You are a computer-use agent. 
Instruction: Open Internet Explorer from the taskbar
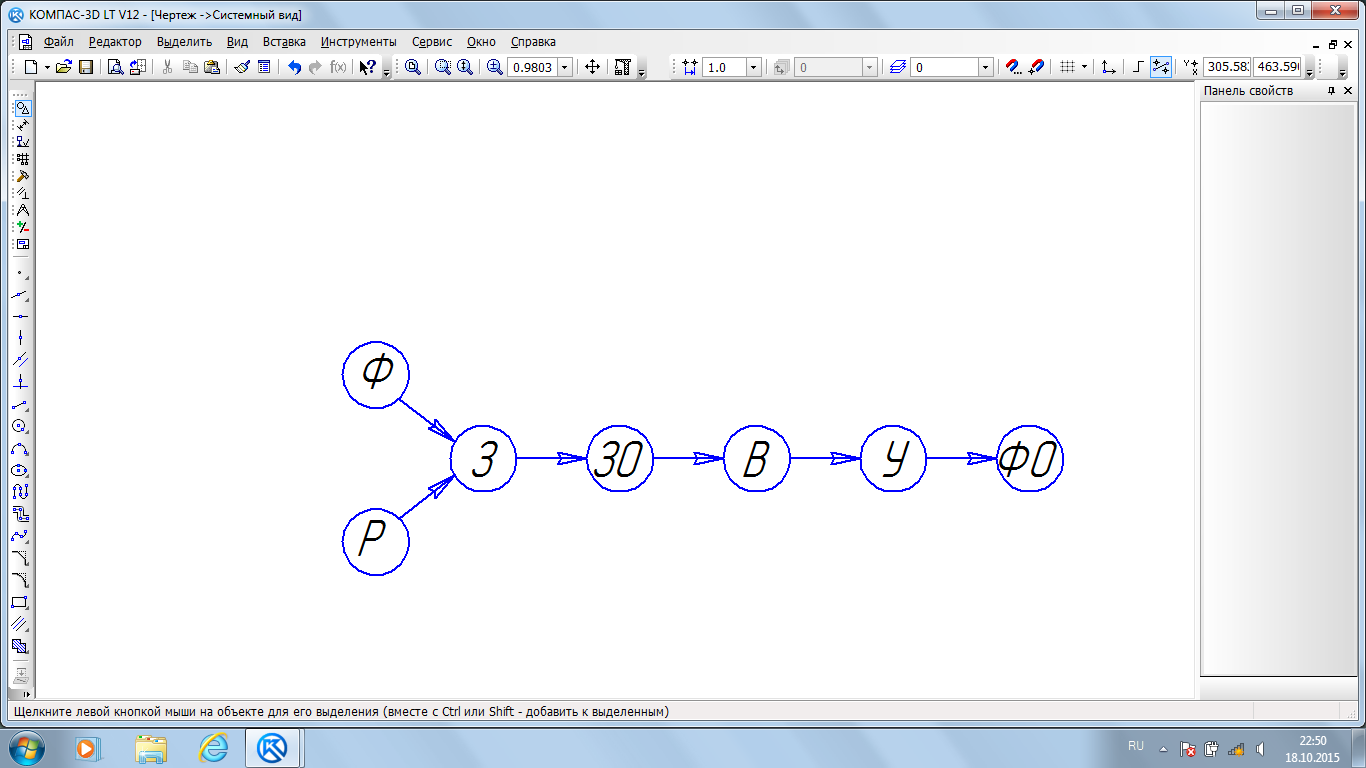point(213,748)
